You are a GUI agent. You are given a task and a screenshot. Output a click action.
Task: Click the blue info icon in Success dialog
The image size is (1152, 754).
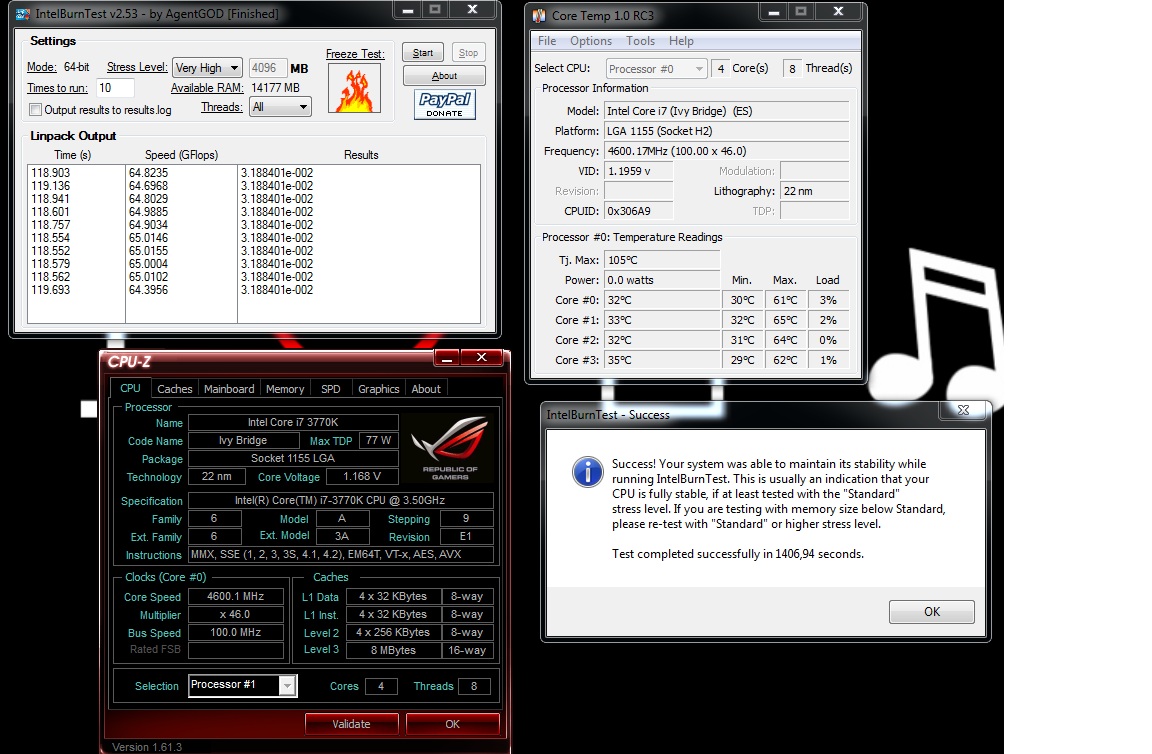[588, 472]
